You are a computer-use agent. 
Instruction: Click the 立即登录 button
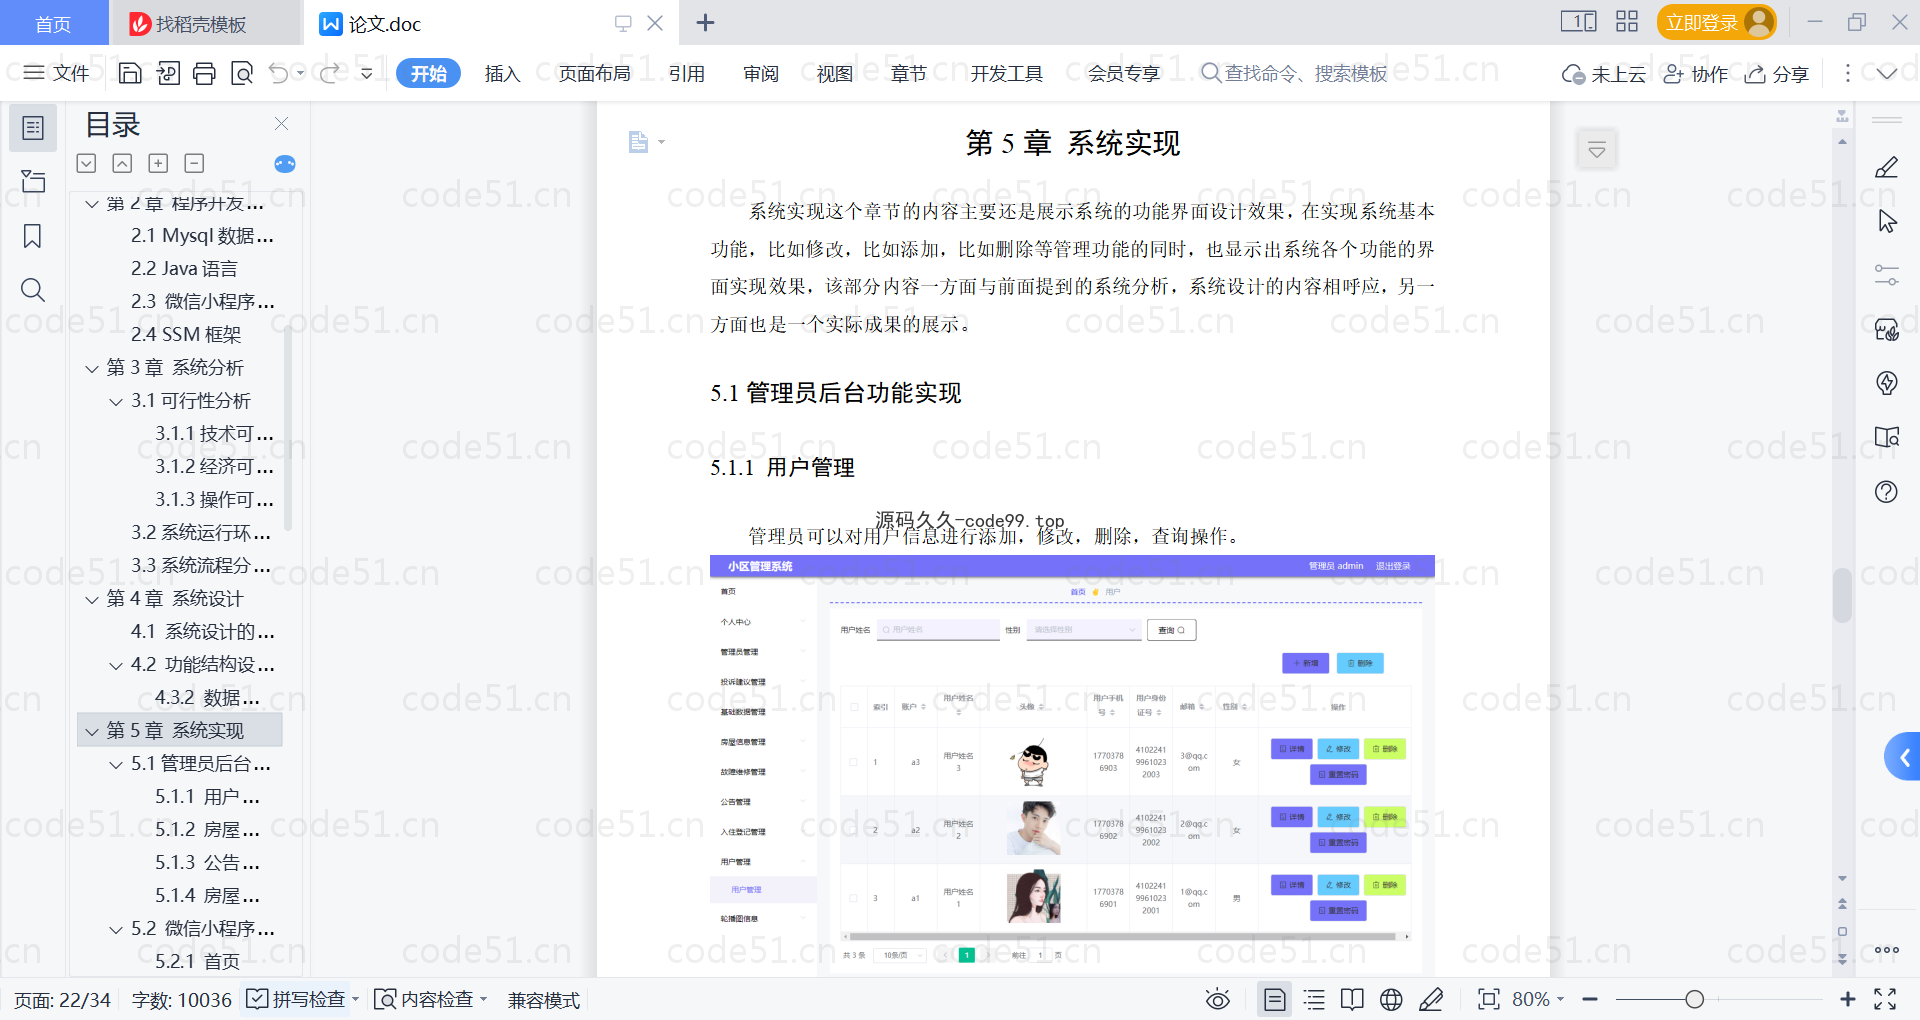point(1716,22)
